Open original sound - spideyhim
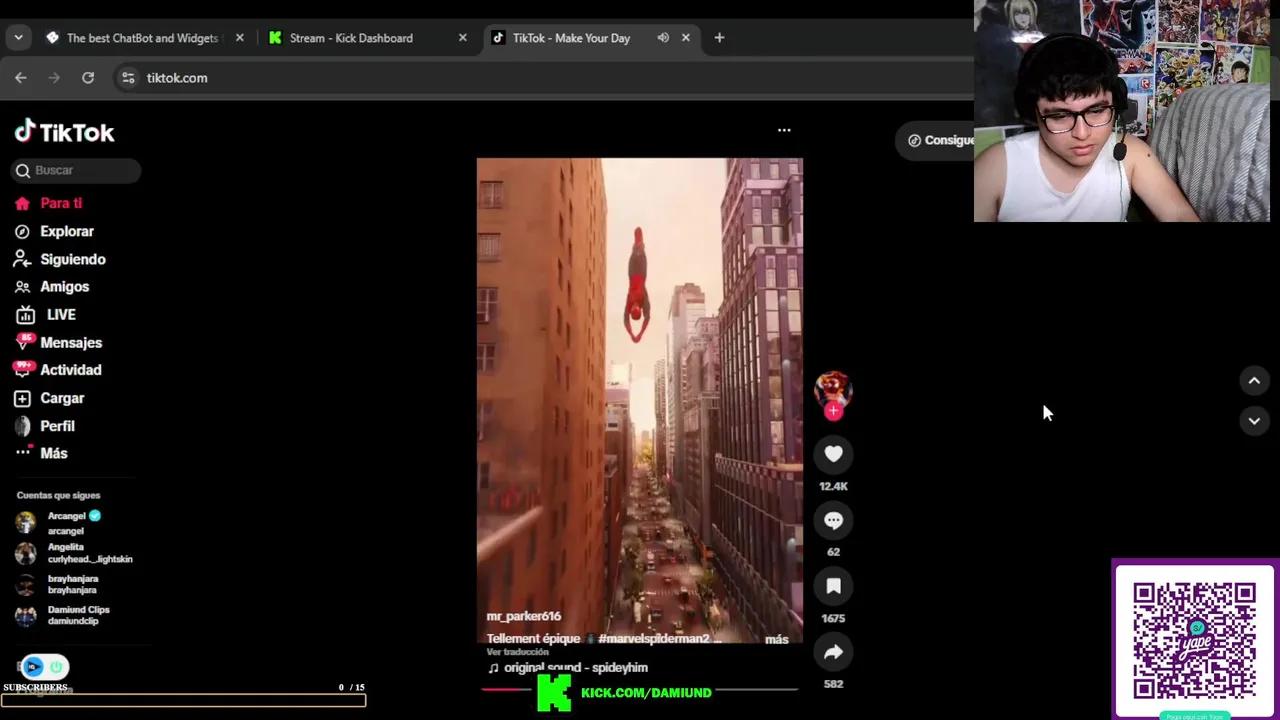Screen dimensions: 1280x720 567,667
